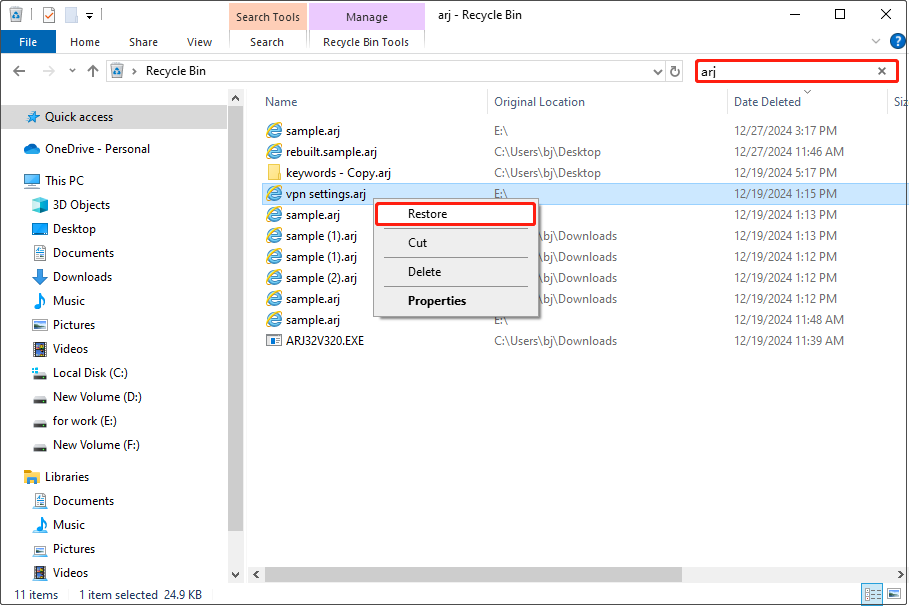Click the Recycle Bin address bar icon

click(117, 71)
